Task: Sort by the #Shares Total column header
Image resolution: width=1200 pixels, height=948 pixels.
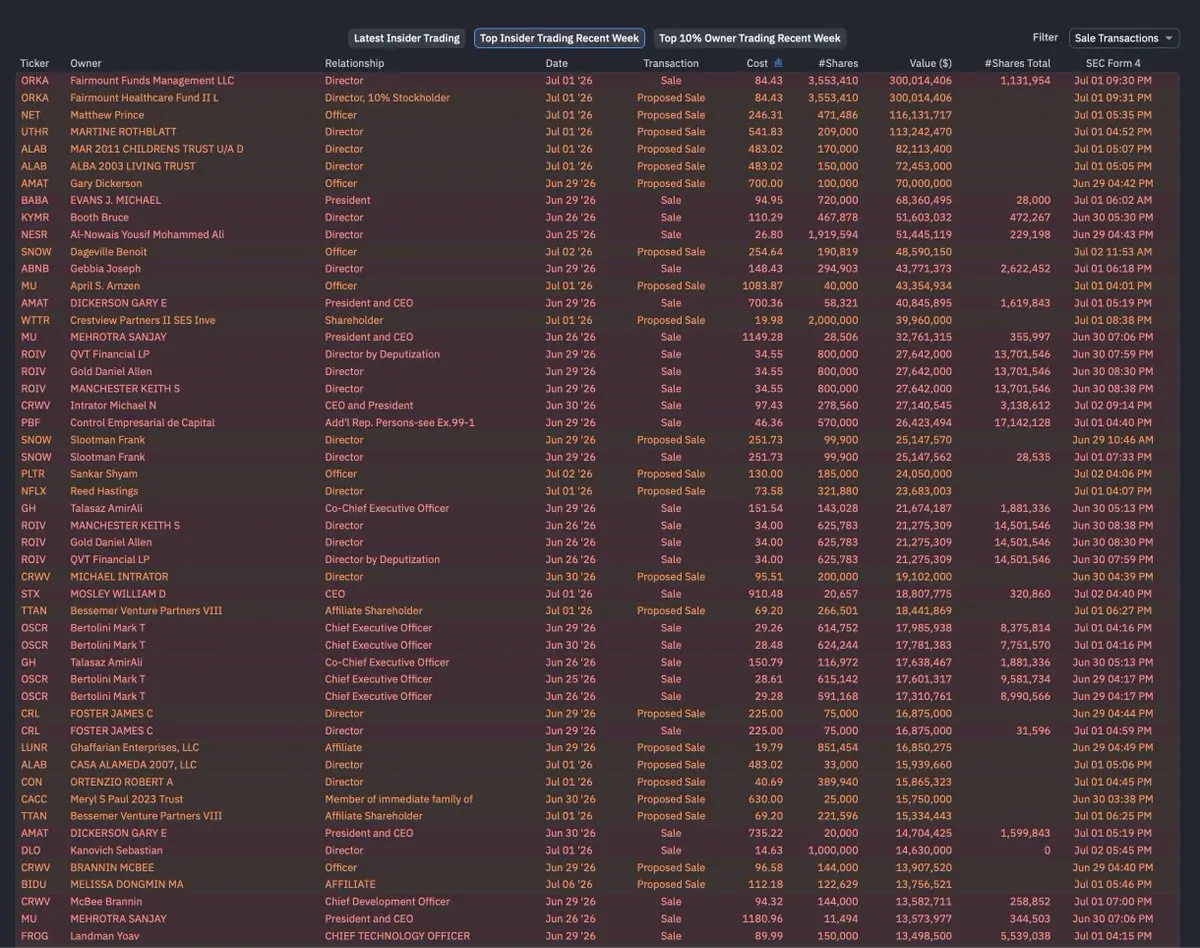Action: [x=1017, y=63]
